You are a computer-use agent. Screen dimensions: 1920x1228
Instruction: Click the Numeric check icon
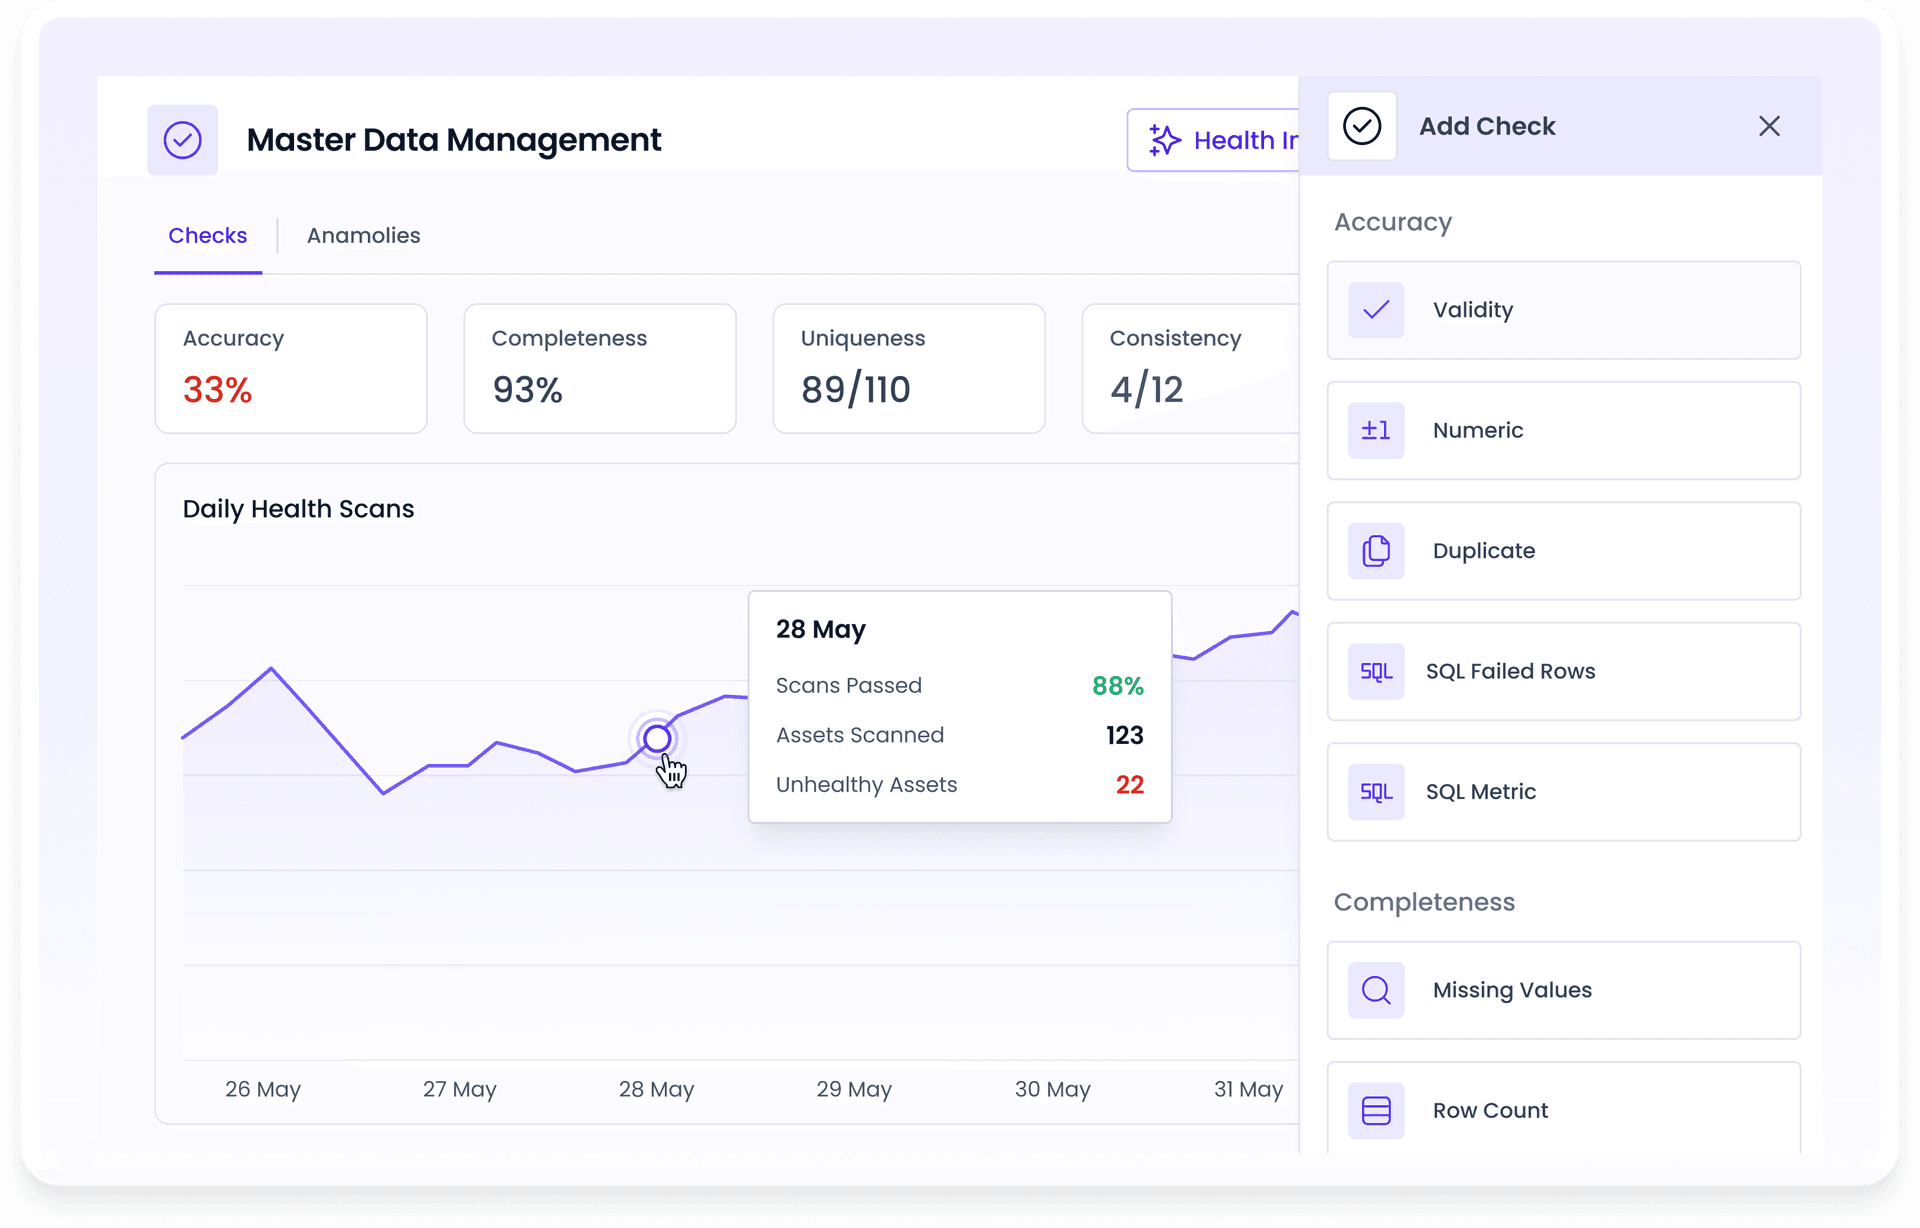pos(1376,430)
